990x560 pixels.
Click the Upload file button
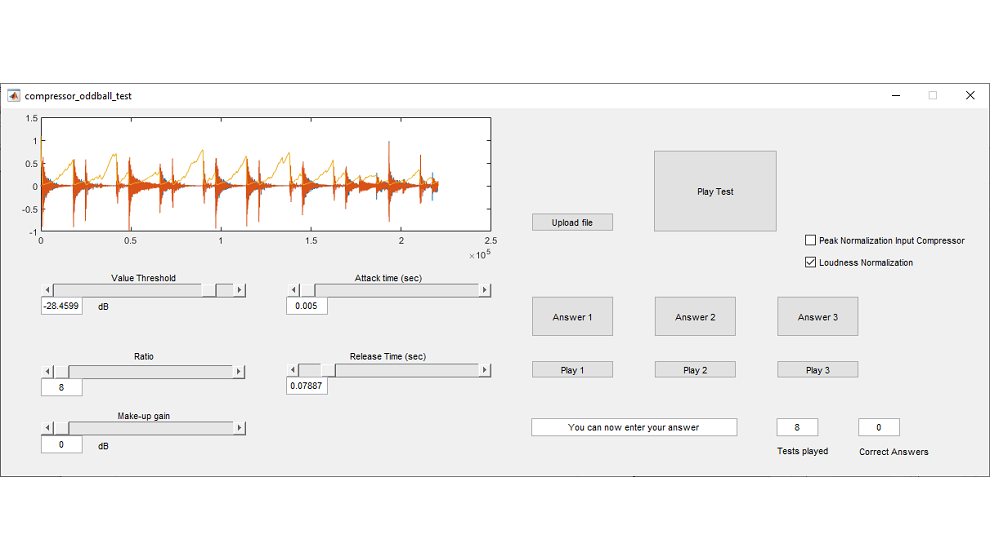[x=572, y=222]
